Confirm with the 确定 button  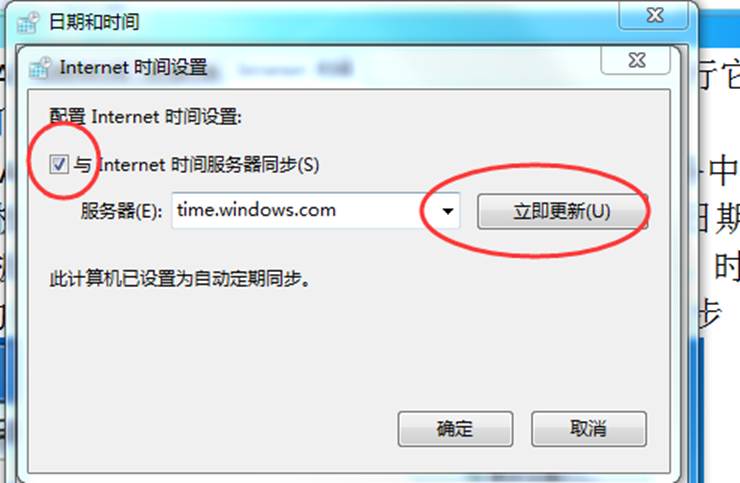455,429
